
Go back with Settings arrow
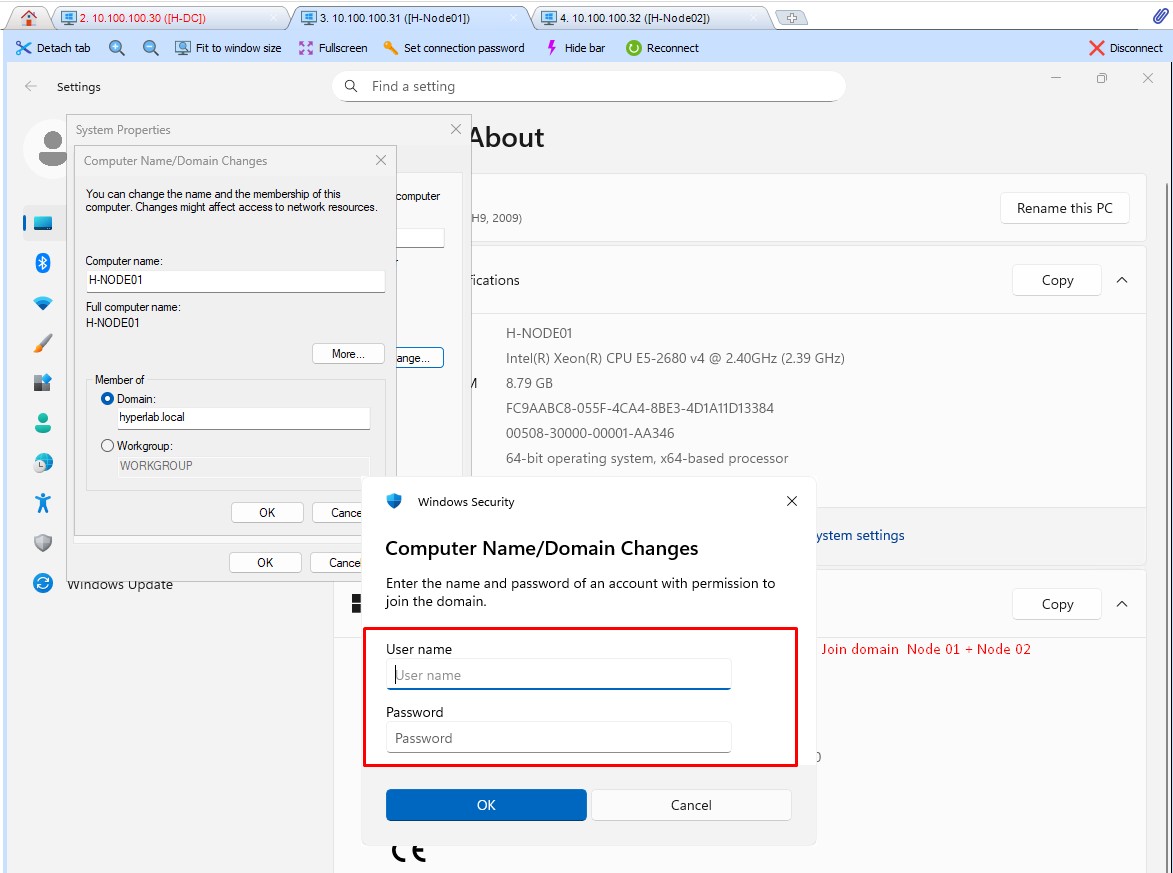31,86
